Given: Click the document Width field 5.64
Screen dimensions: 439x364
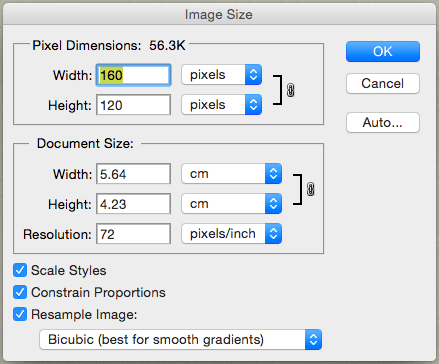Looking at the screenshot, I should pos(134,174).
